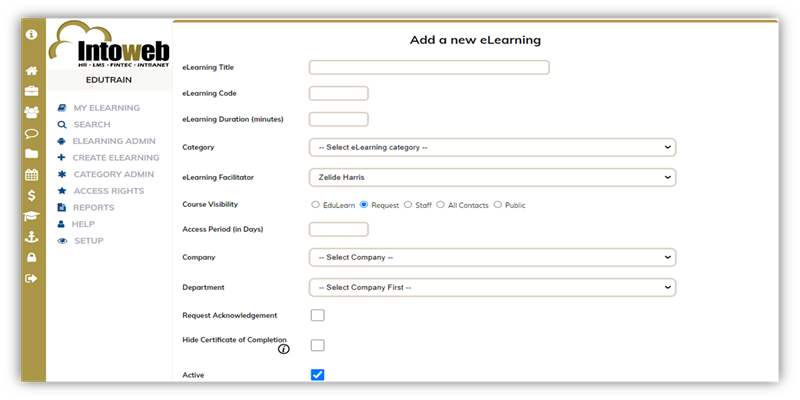800x400 pixels.
Task: Click the home icon in the gold sidebar
Action: point(31,71)
